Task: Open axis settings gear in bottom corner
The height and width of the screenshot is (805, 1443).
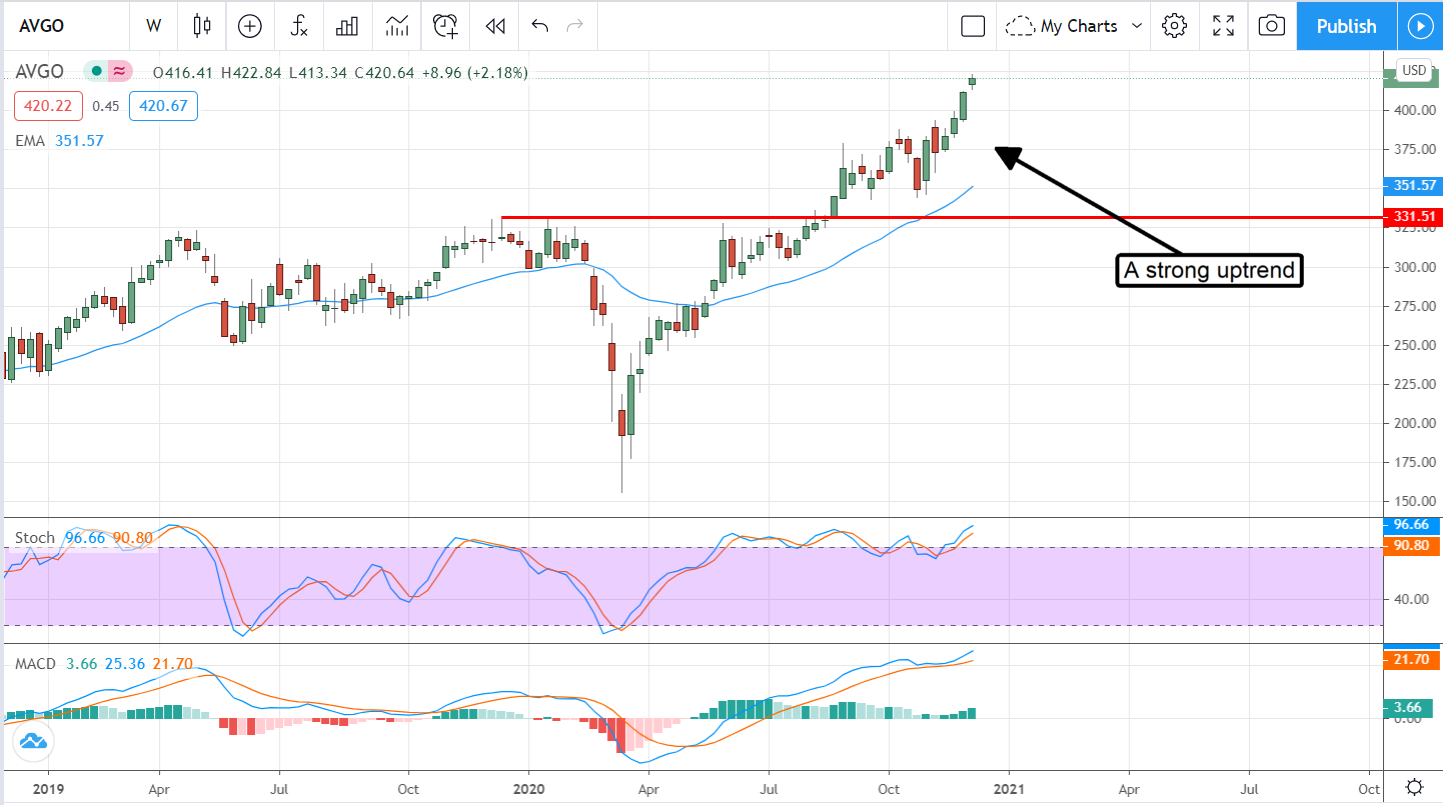Action: (1414, 786)
